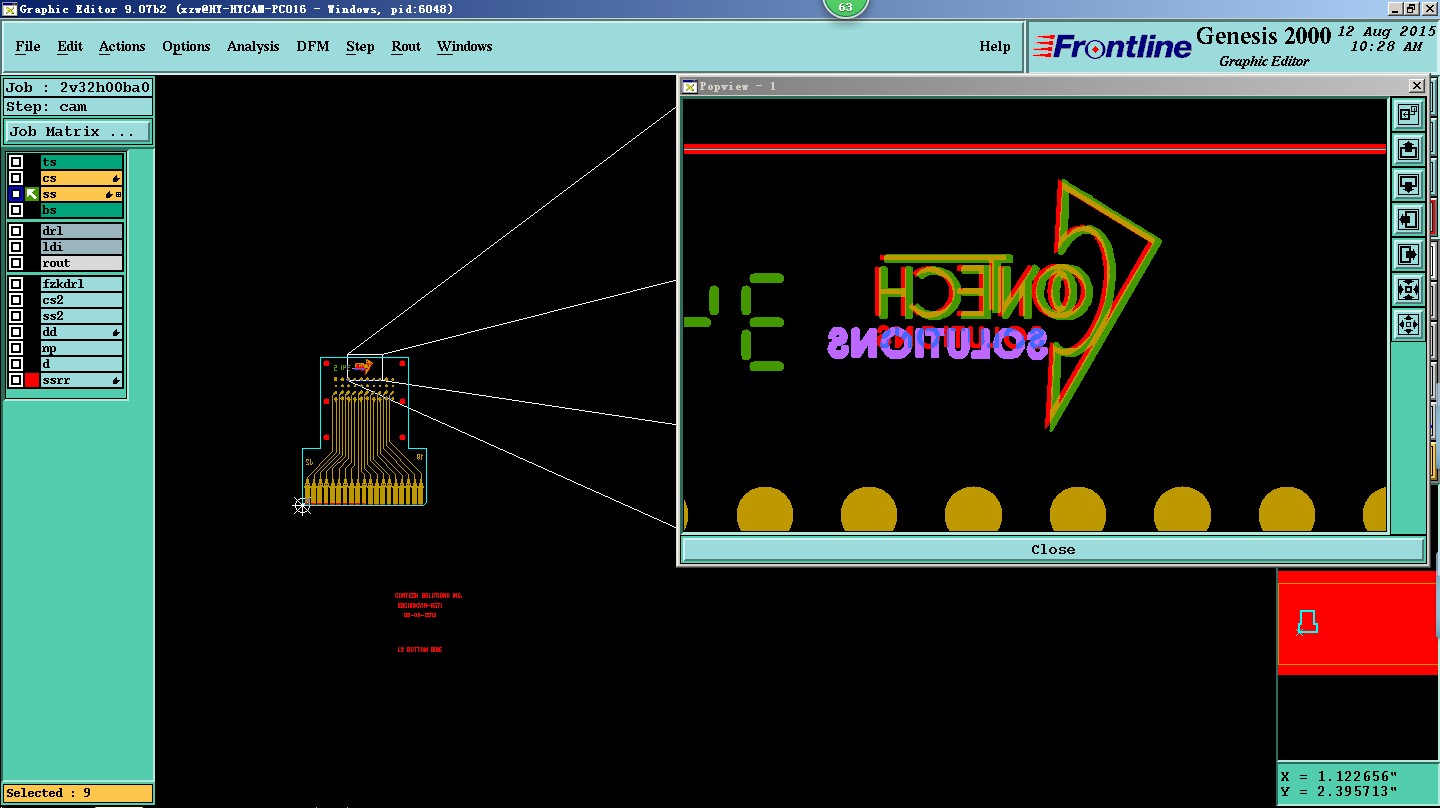Click the Frontline logo

point(1112,47)
